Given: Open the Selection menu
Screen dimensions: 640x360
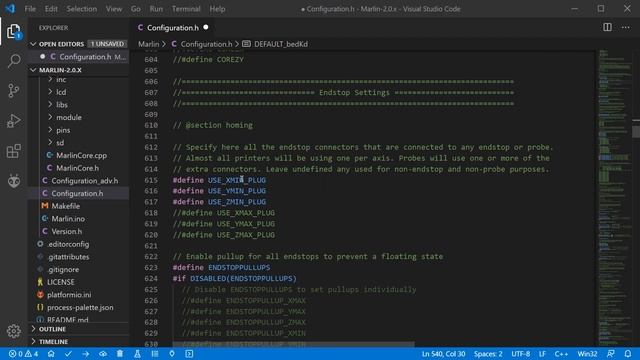Looking at the screenshot, I should (x=82, y=9).
